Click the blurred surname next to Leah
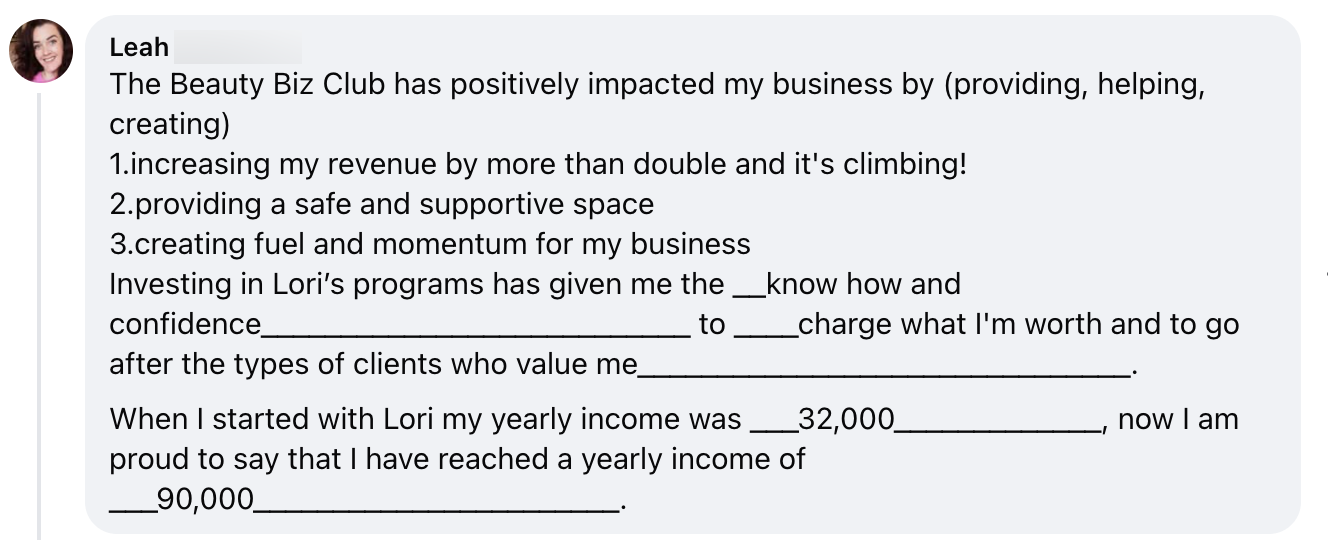Image resolution: width=1328 pixels, height=540 pixels. coord(239,47)
